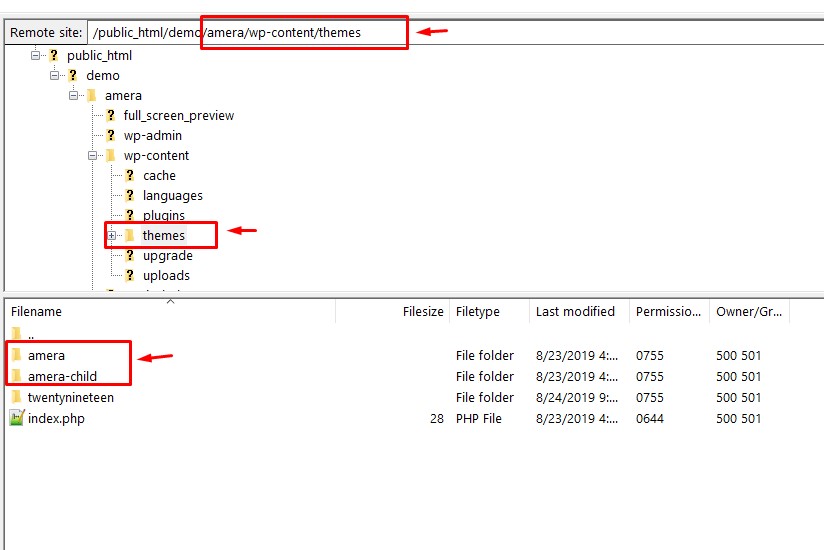Click the amera-child folder icon
The width and height of the screenshot is (824, 550).
[16, 377]
